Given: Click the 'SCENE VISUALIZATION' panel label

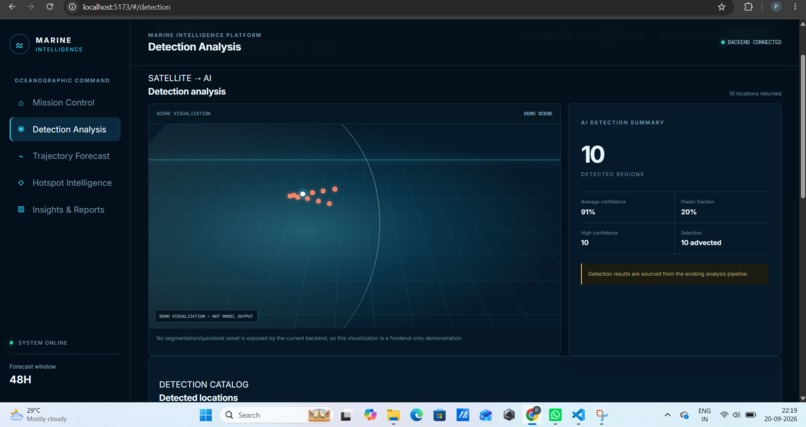Looking at the screenshot, I should pyautogui.click(x=184, y=114).
